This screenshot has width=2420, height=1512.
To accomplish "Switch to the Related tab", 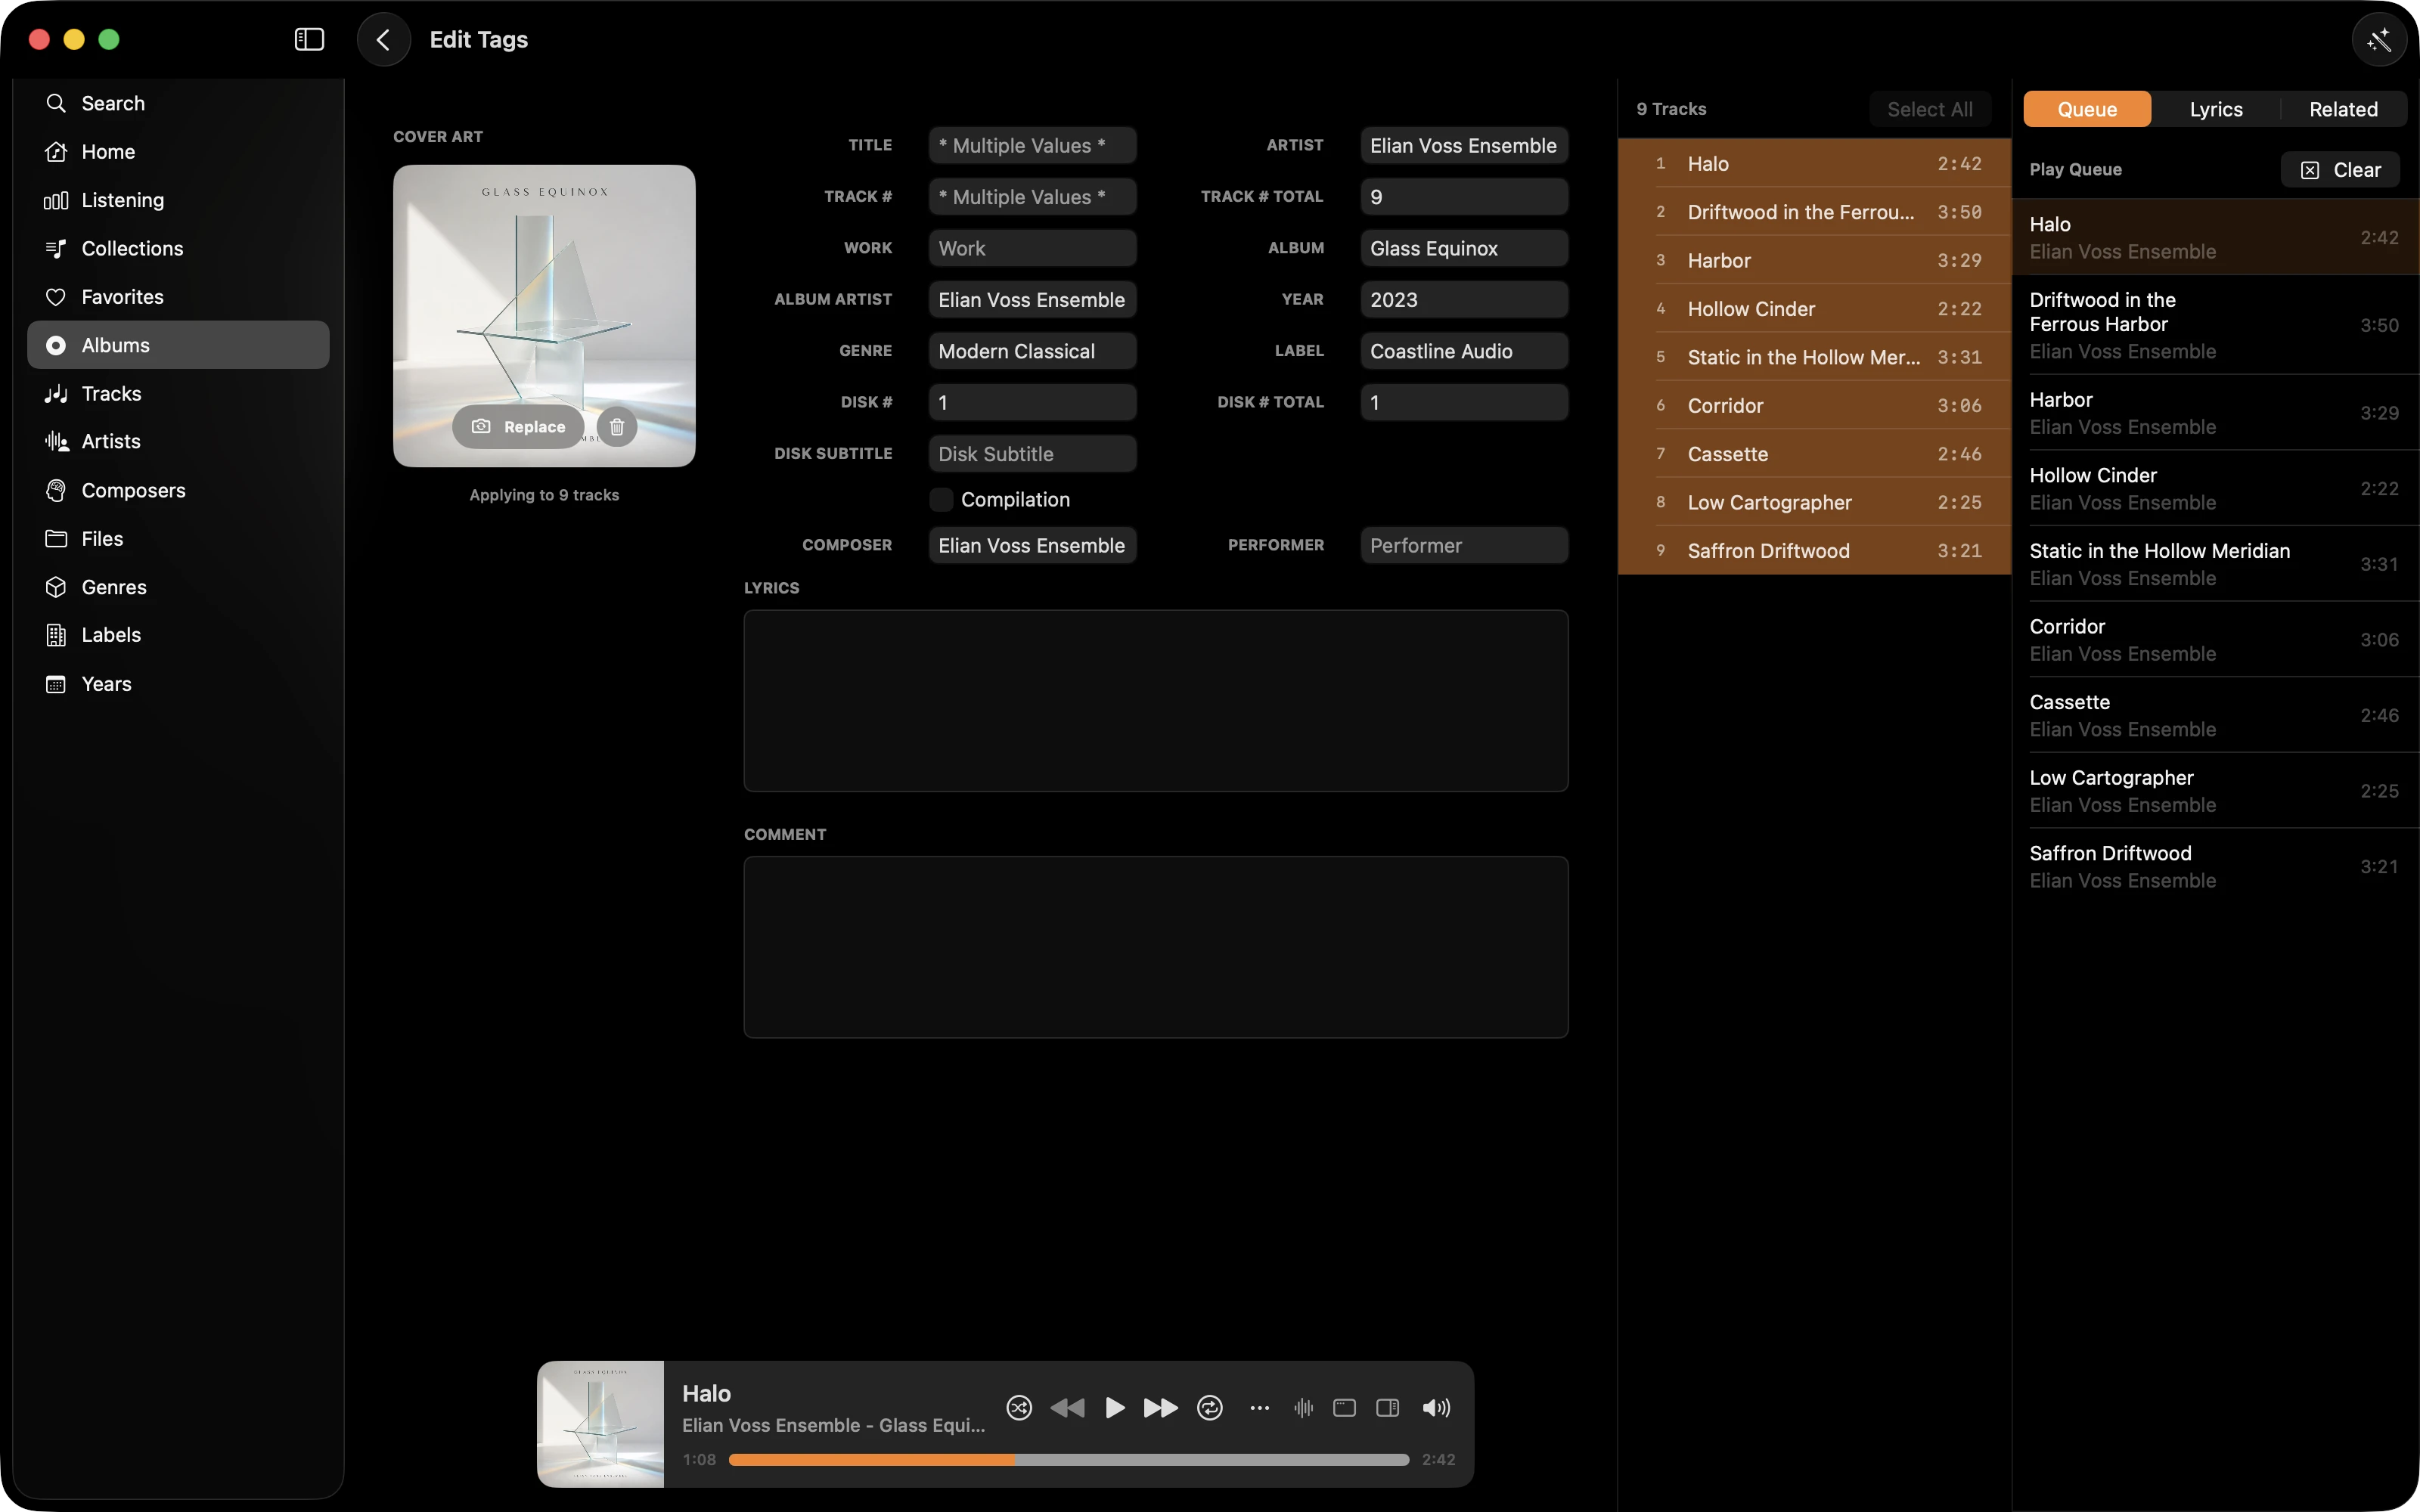I will point(2343,109).
